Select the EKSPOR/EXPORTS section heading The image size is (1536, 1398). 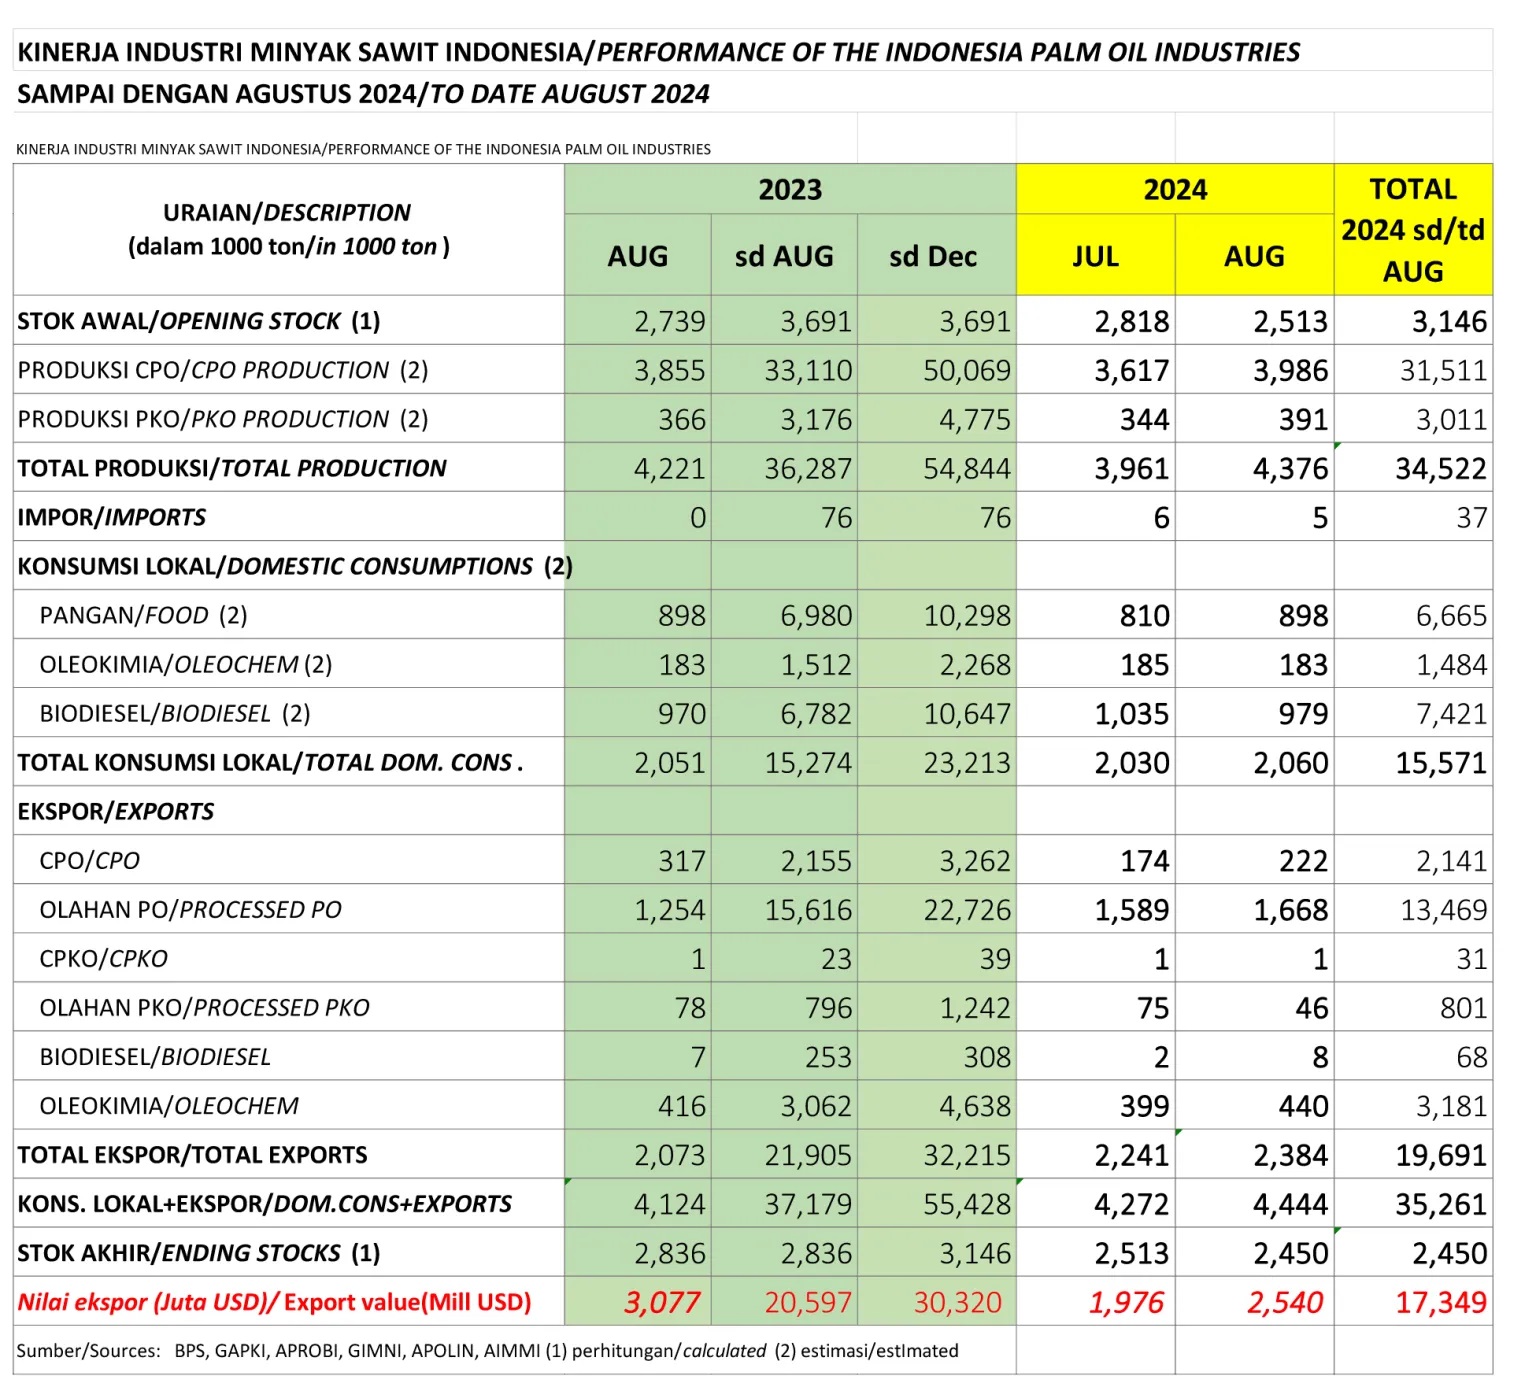[115, 811]
